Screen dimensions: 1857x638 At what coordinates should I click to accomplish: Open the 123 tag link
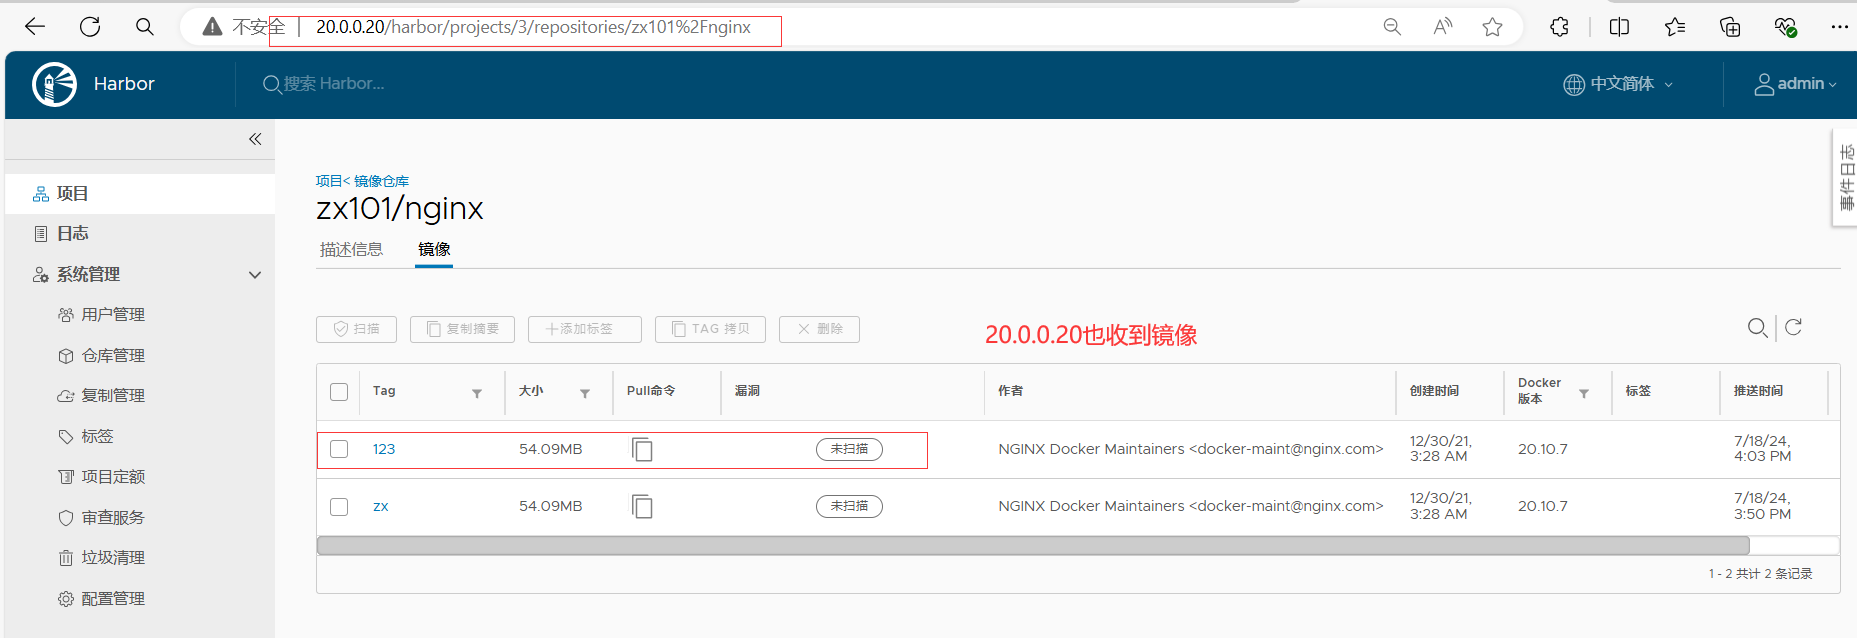(x=384, y=450)
